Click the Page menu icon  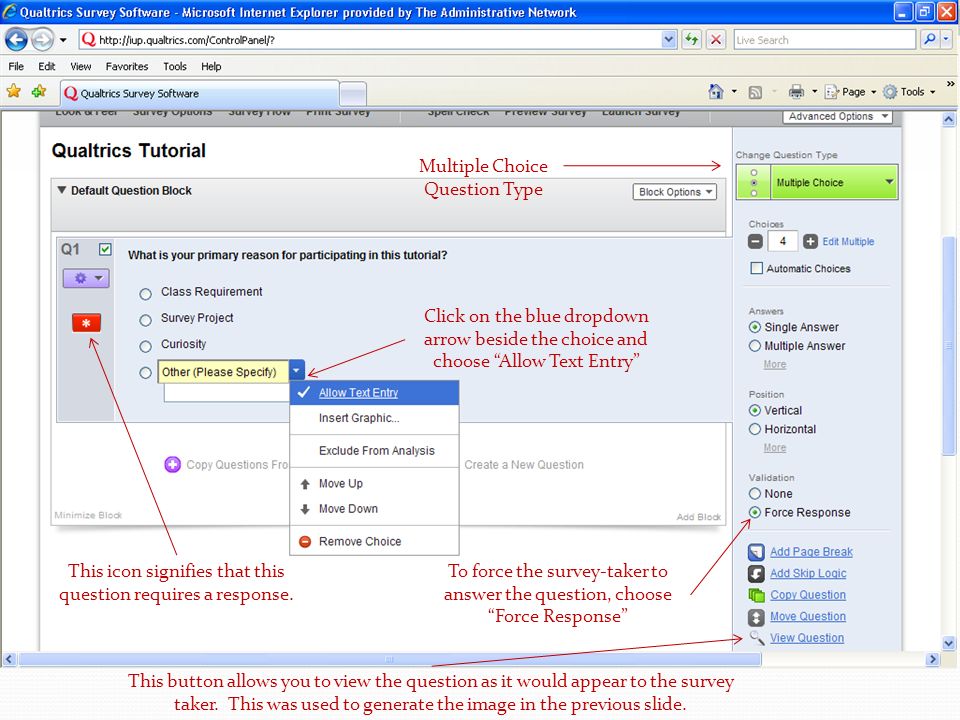[831, 92]
